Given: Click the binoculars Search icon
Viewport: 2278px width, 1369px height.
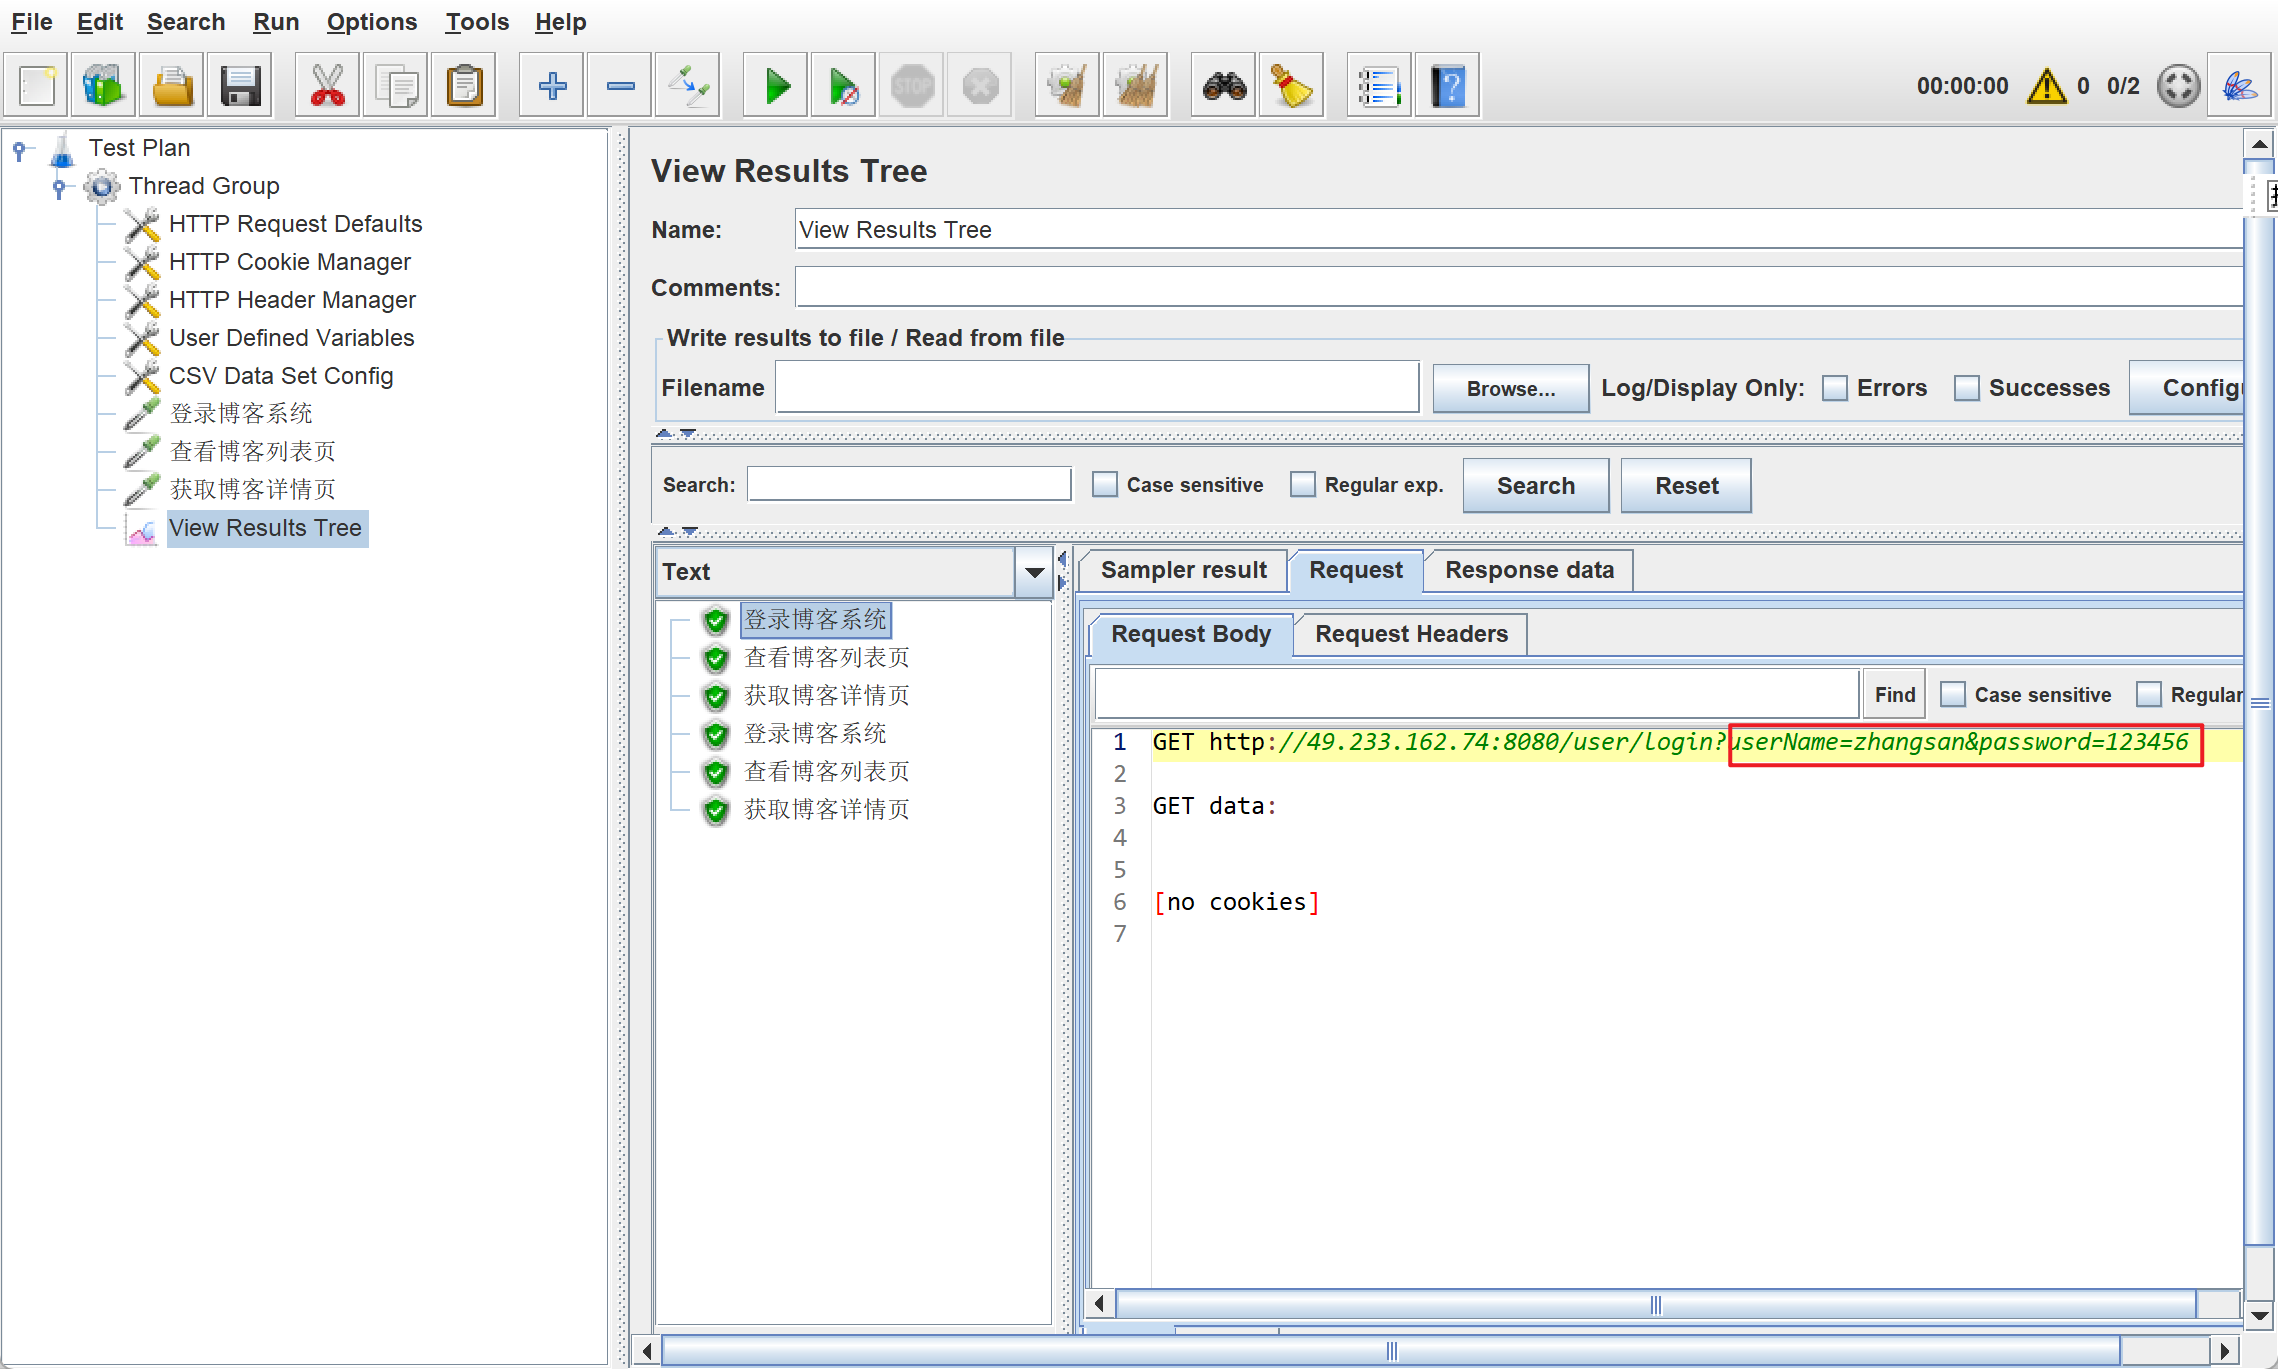Looking at the screenshot, I should pyautogui.click(x=1224, y=87).
